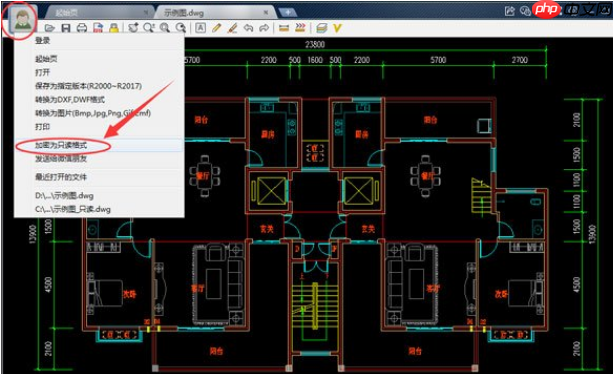Click the user avatar menu button
The image size is (613, 374).
[x=22, y=19]
